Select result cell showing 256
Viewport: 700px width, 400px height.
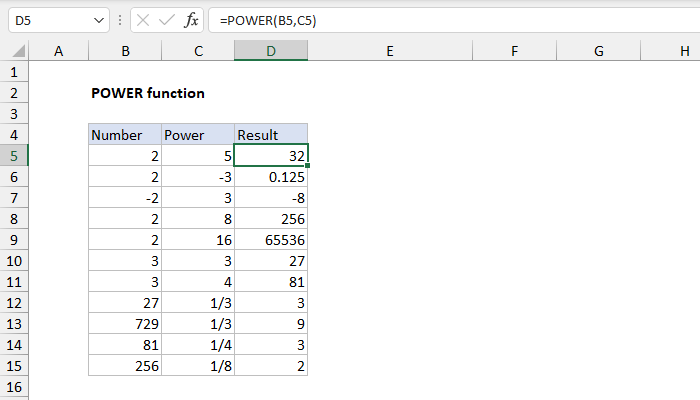click(x=271, y=219)
